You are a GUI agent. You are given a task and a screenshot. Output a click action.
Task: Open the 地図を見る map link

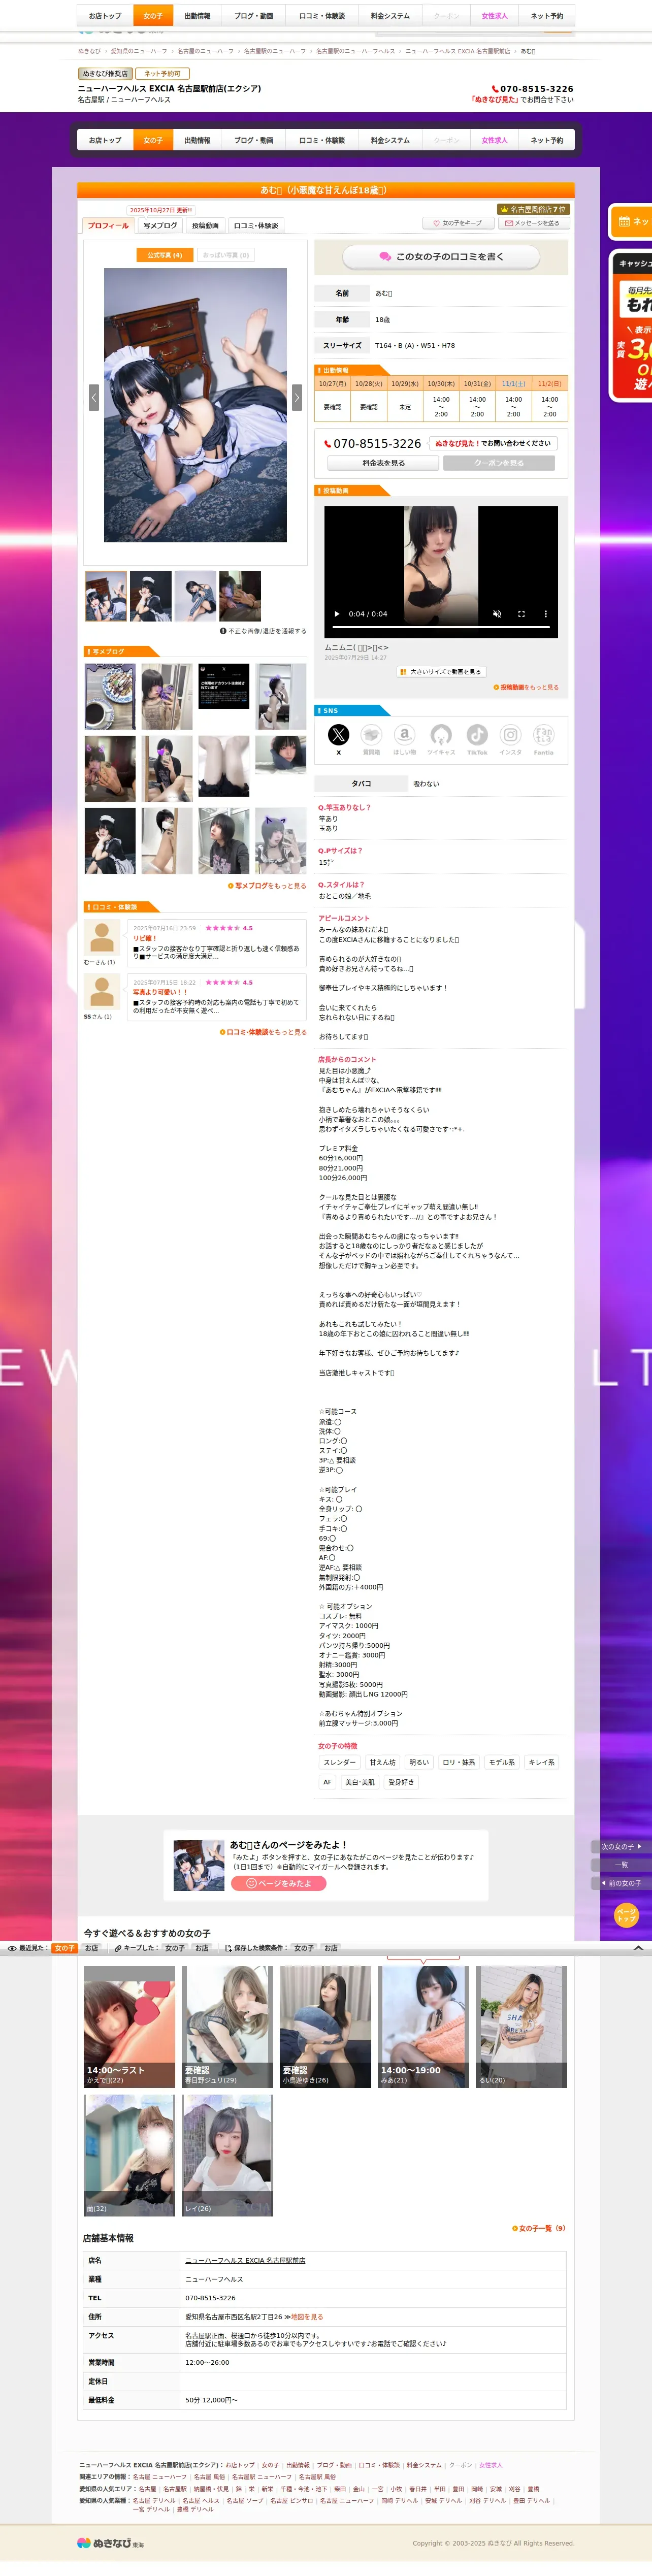[307, 2316]
